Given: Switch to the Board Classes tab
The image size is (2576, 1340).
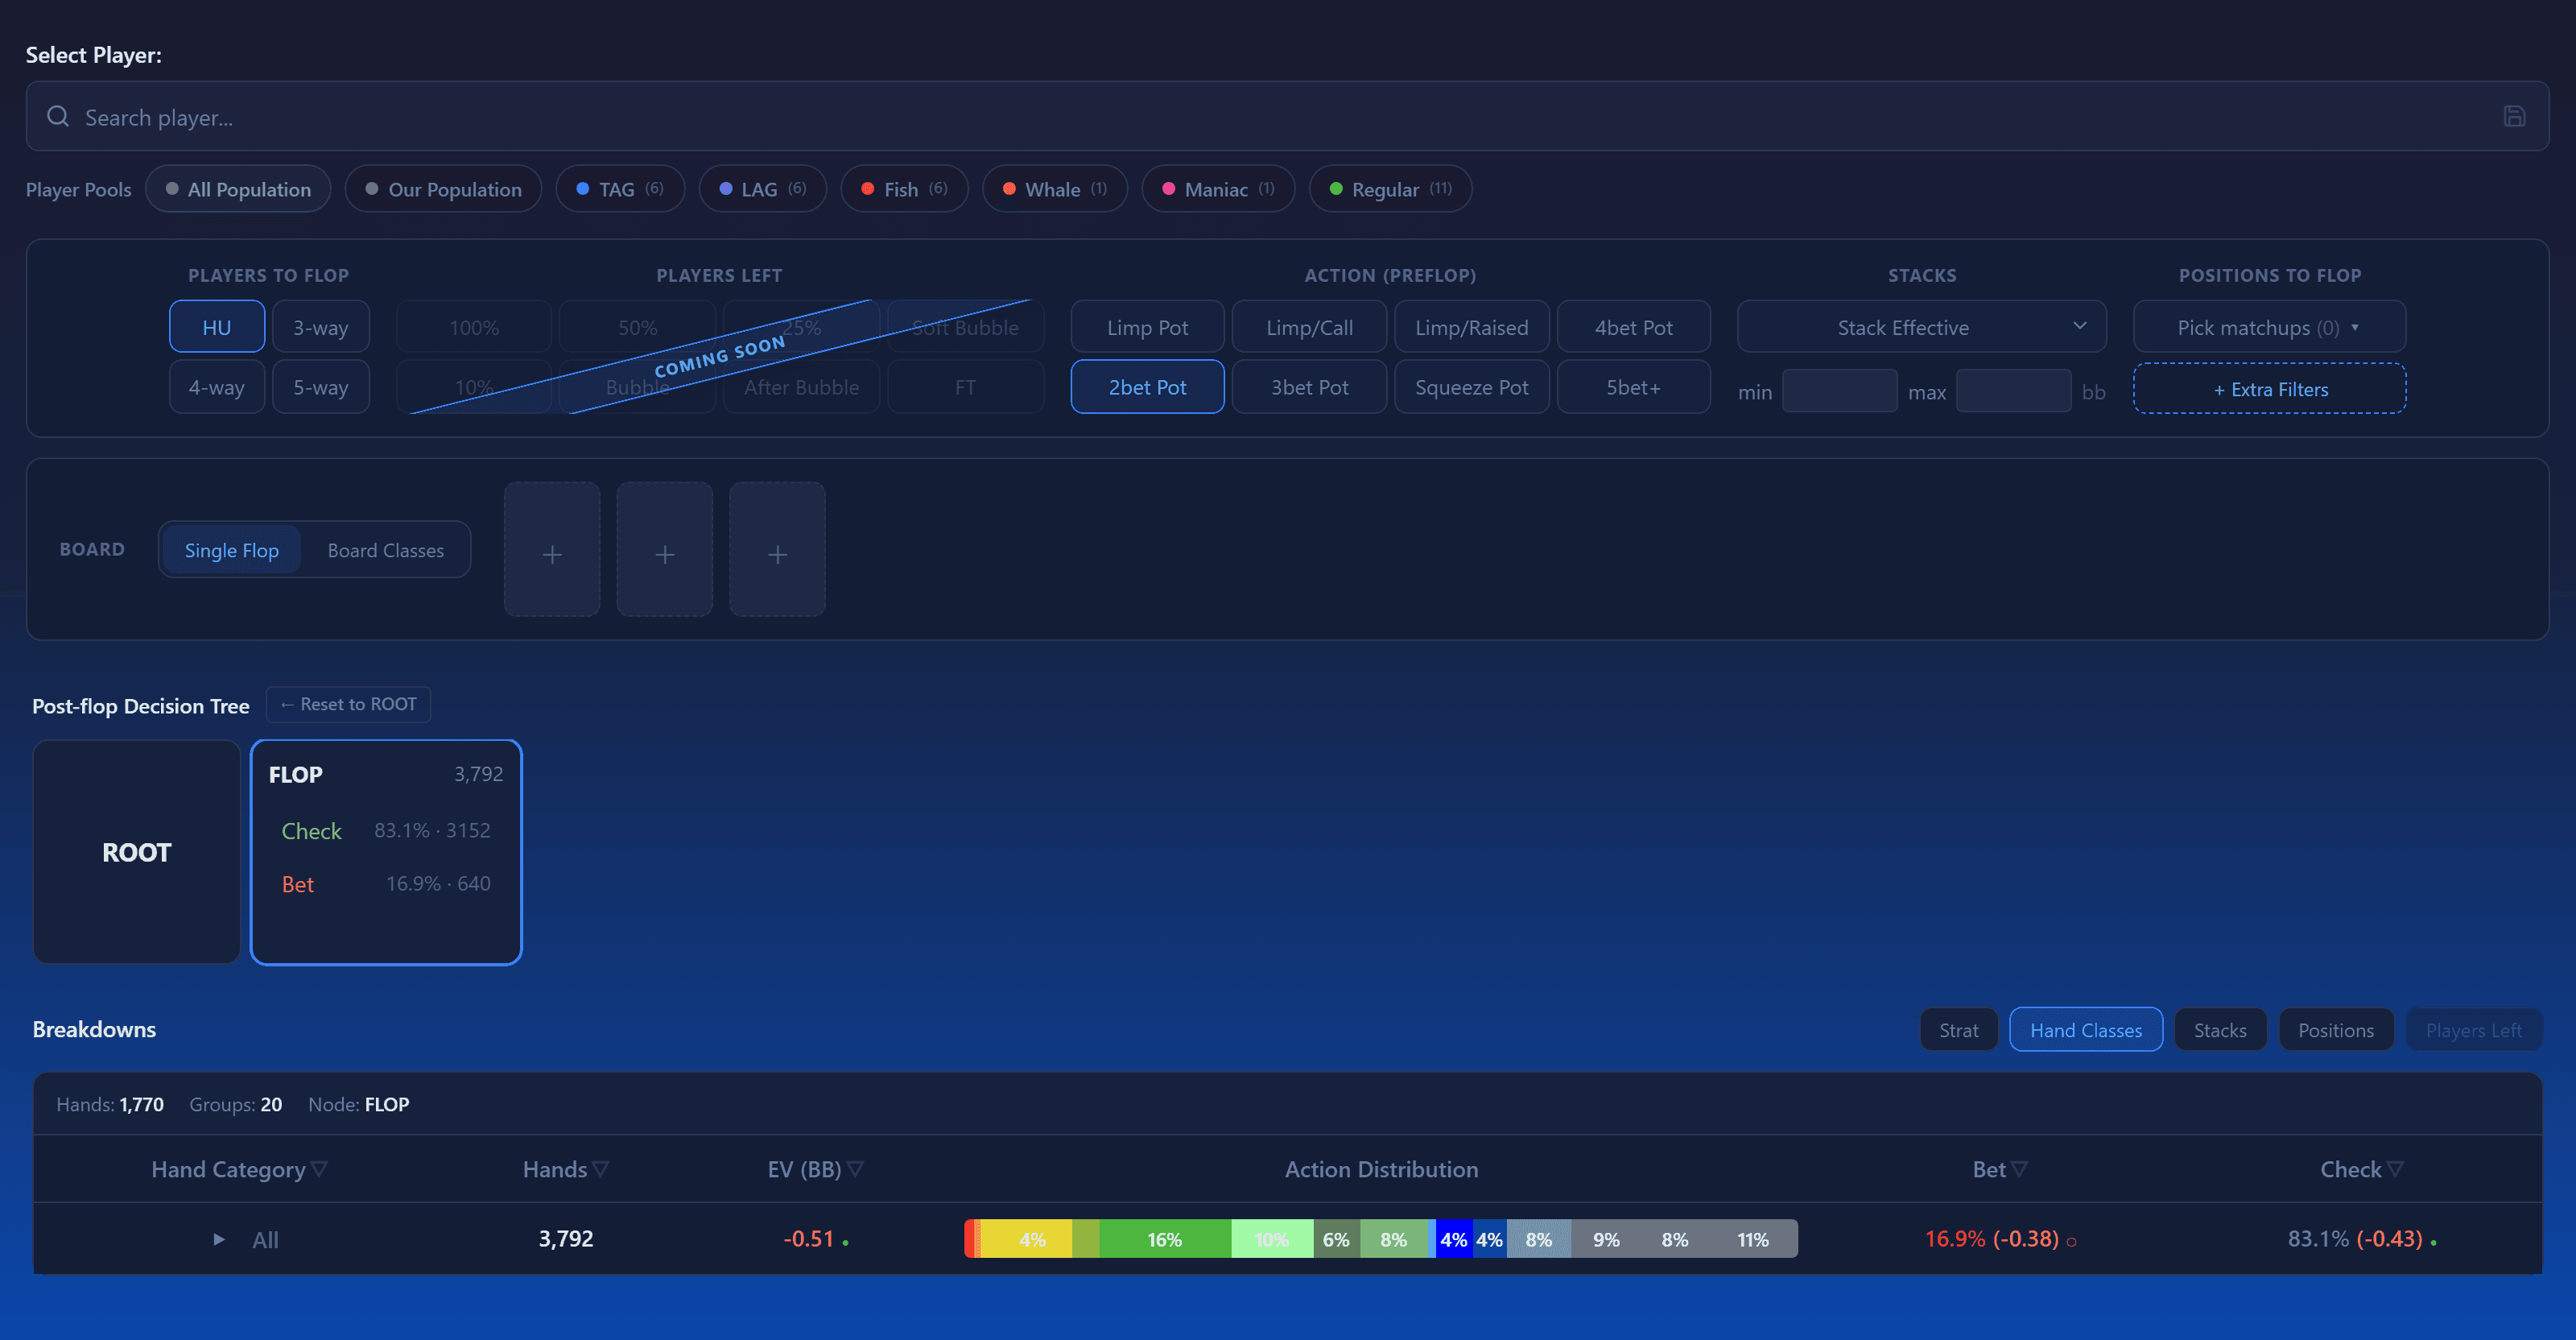Looking at the screenshot, I should 386,550.
